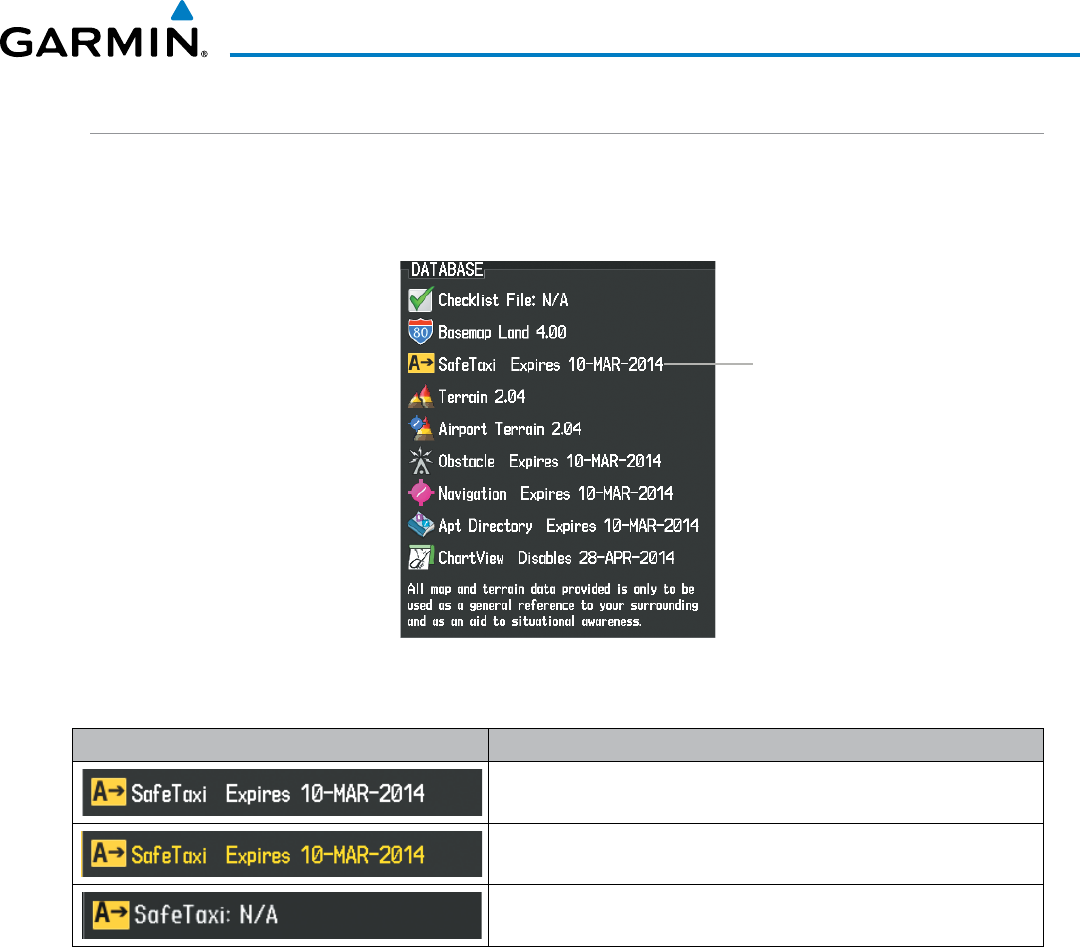
Task: Select the 'Basemap Land 4.00' entry
Action: [x=502, y=332]
